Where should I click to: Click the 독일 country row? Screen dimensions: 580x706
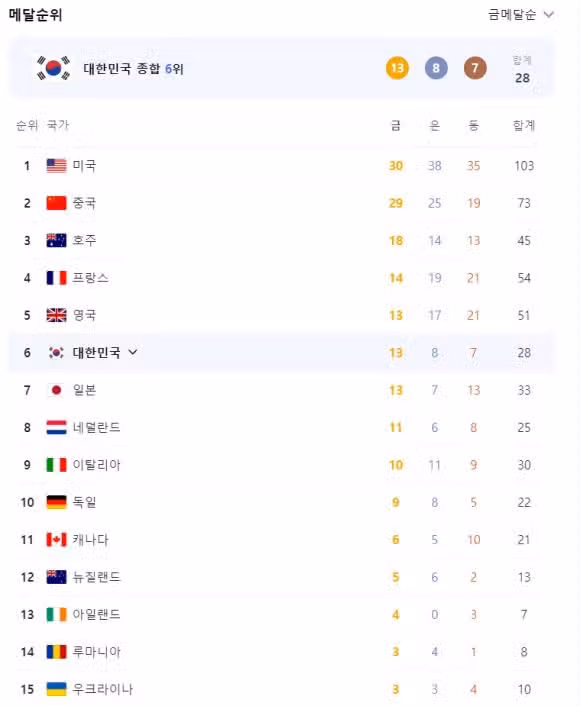pos(282,502)
